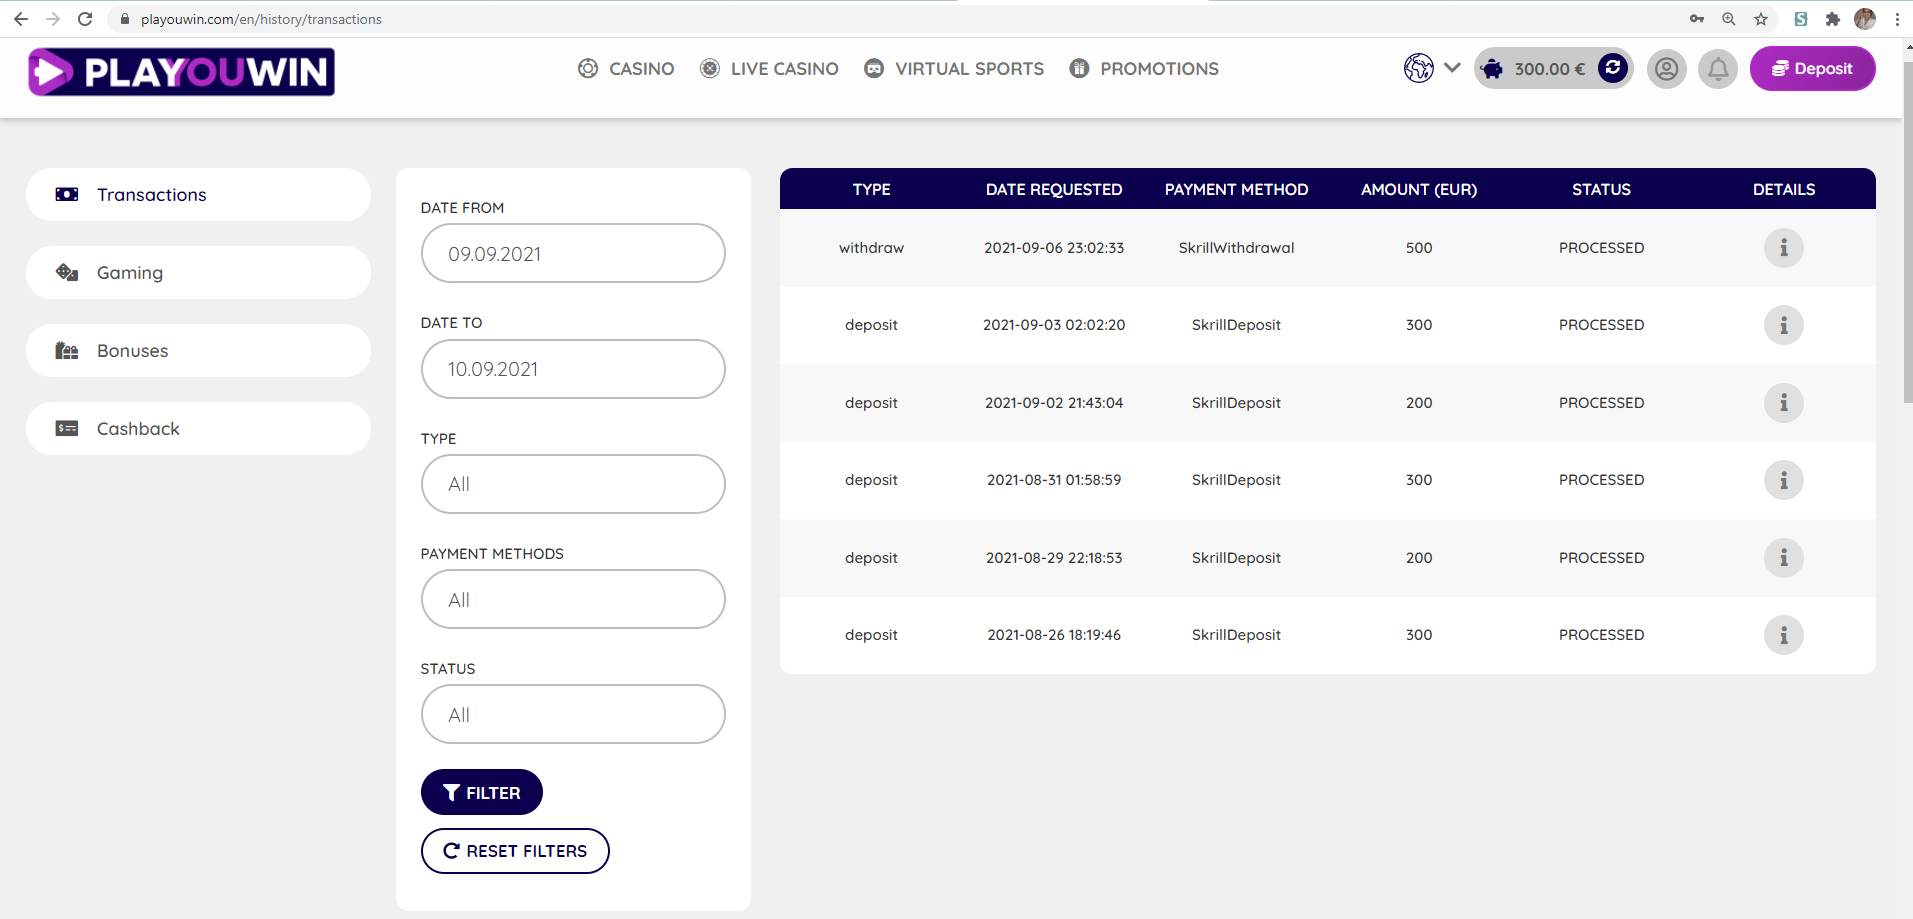Screen dimensions: 1913x919
Task: Go to VIRTUAL SPORTS section
Action: 954,69
